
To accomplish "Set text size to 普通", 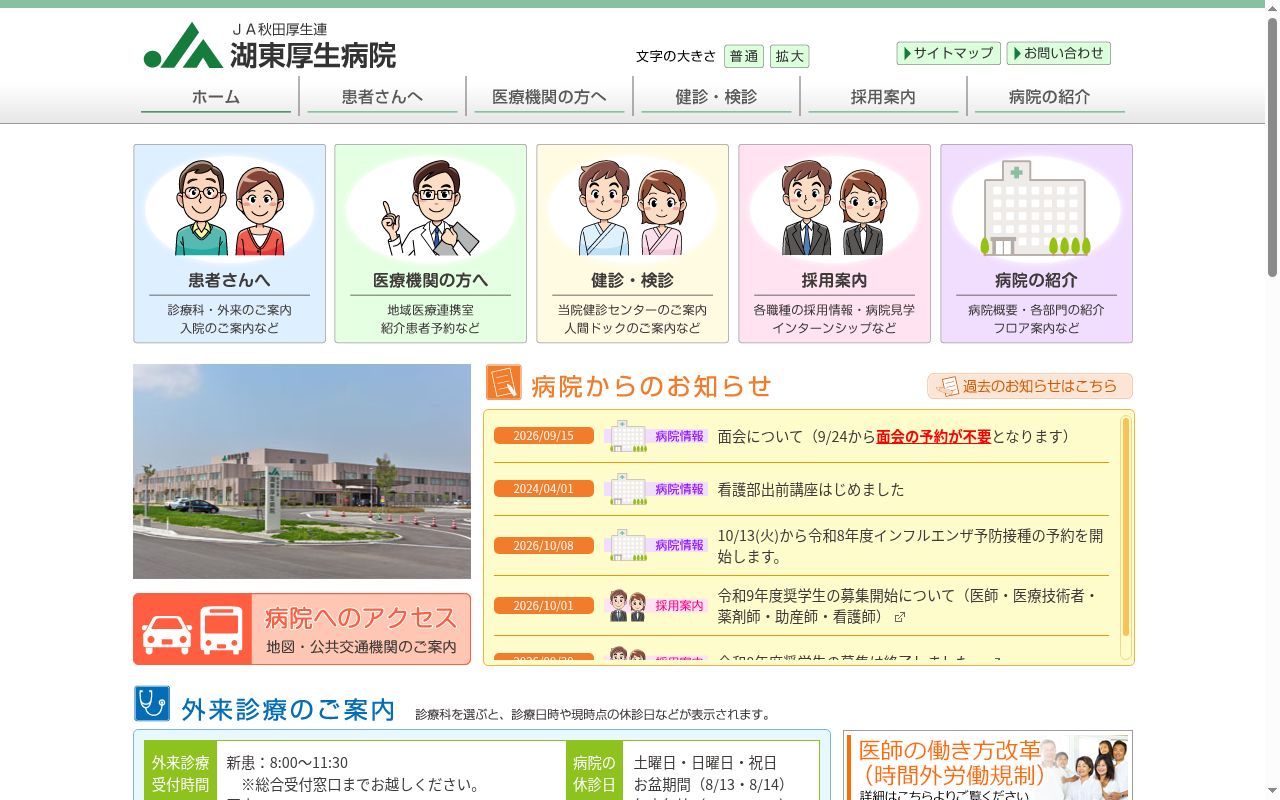I will 744,56.
